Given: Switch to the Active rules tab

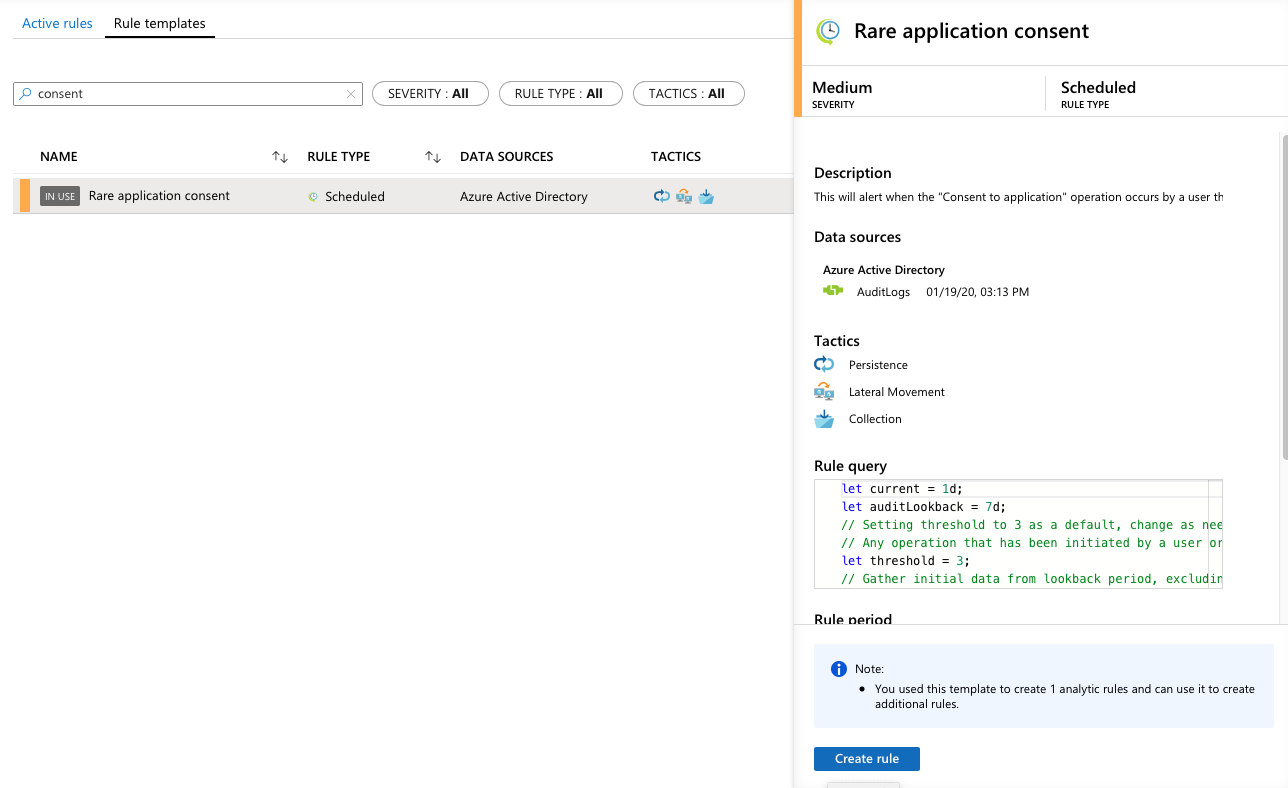Looking at the screenshot, I should pos(57,23).
